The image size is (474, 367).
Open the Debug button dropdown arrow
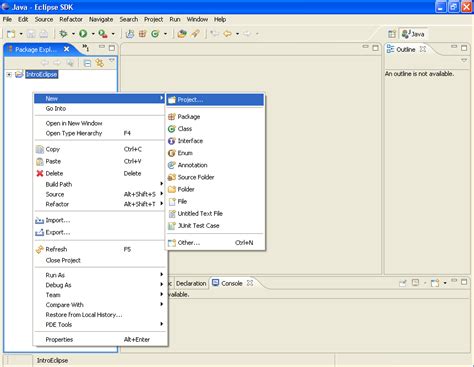(x=73, y=34)
